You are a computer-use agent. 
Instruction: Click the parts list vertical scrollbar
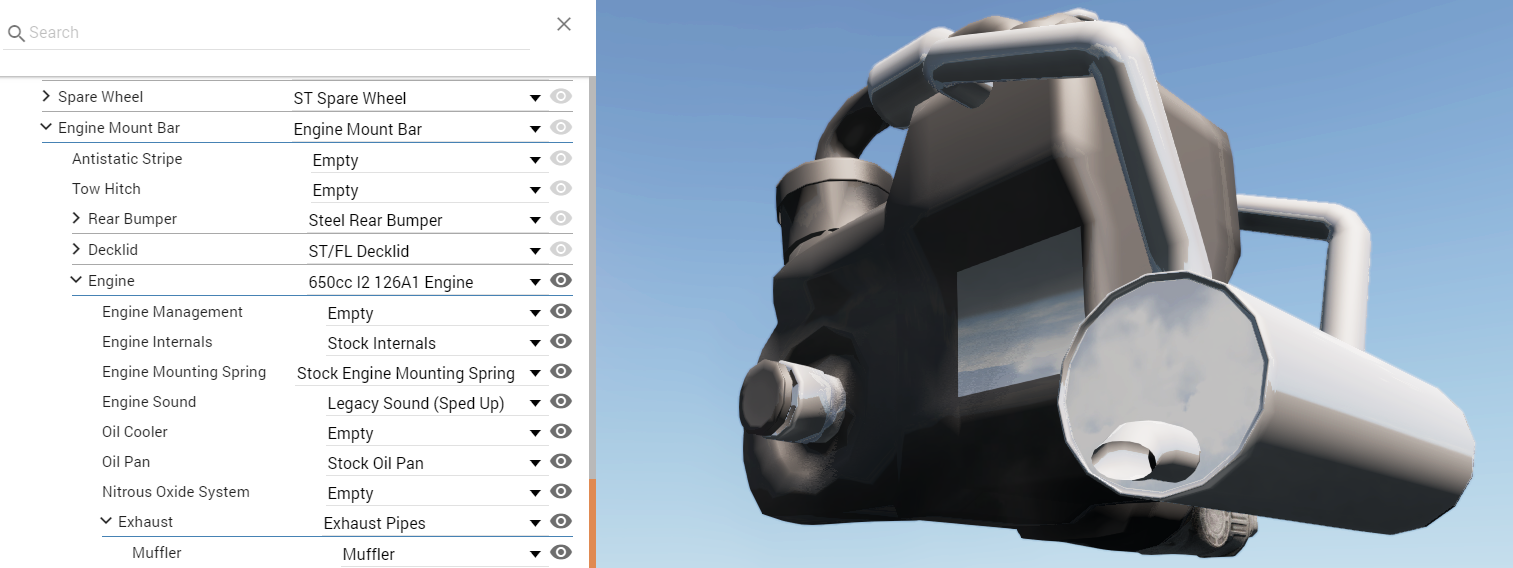point(591,523)
